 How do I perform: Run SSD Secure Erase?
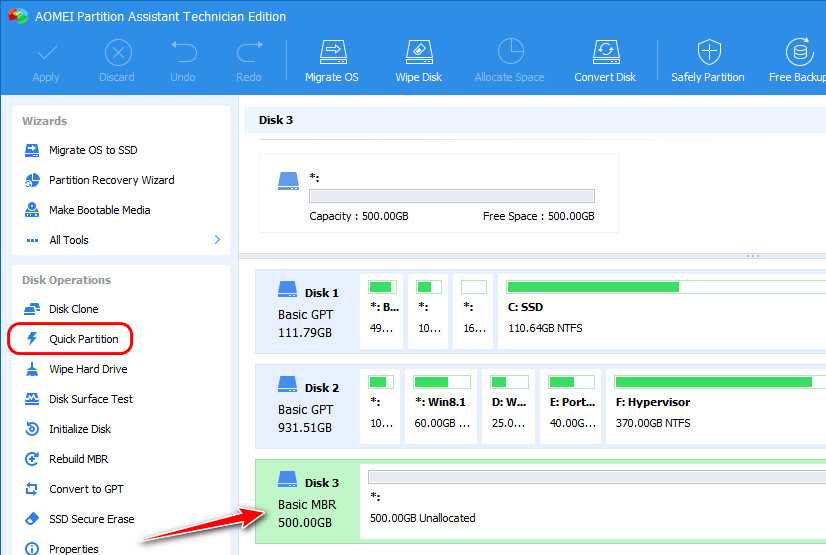click(x=91, y=519)
